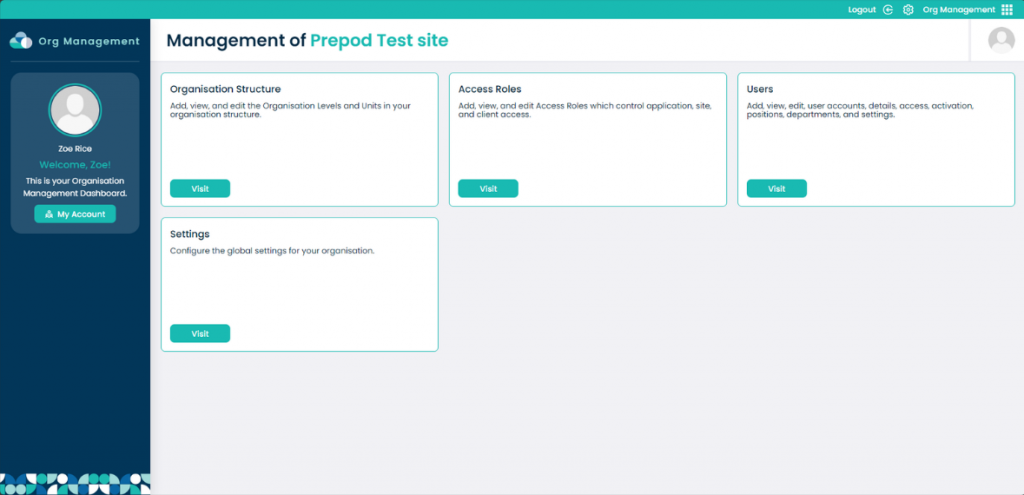Click the Org Management sidebar title

click(89, 41)
